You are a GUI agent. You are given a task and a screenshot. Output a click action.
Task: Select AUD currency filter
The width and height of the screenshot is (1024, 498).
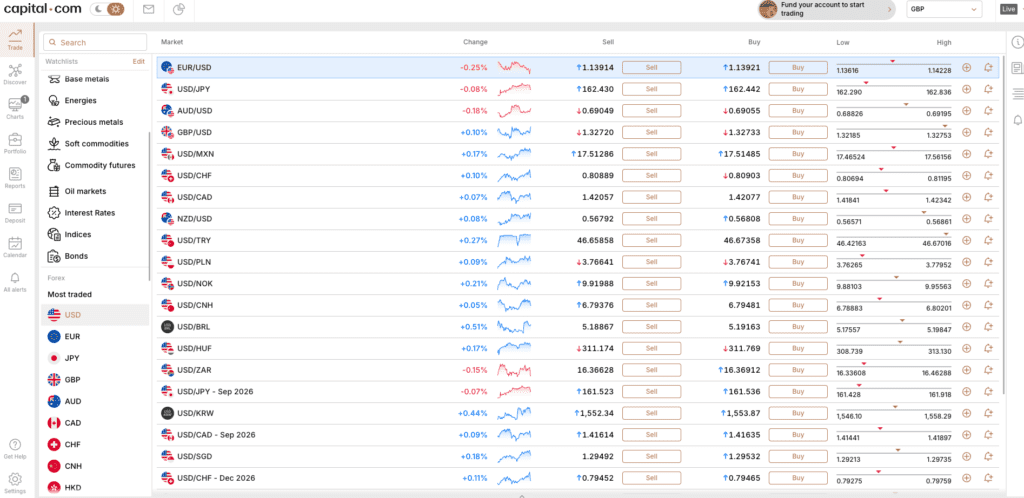tap(95, 401)
